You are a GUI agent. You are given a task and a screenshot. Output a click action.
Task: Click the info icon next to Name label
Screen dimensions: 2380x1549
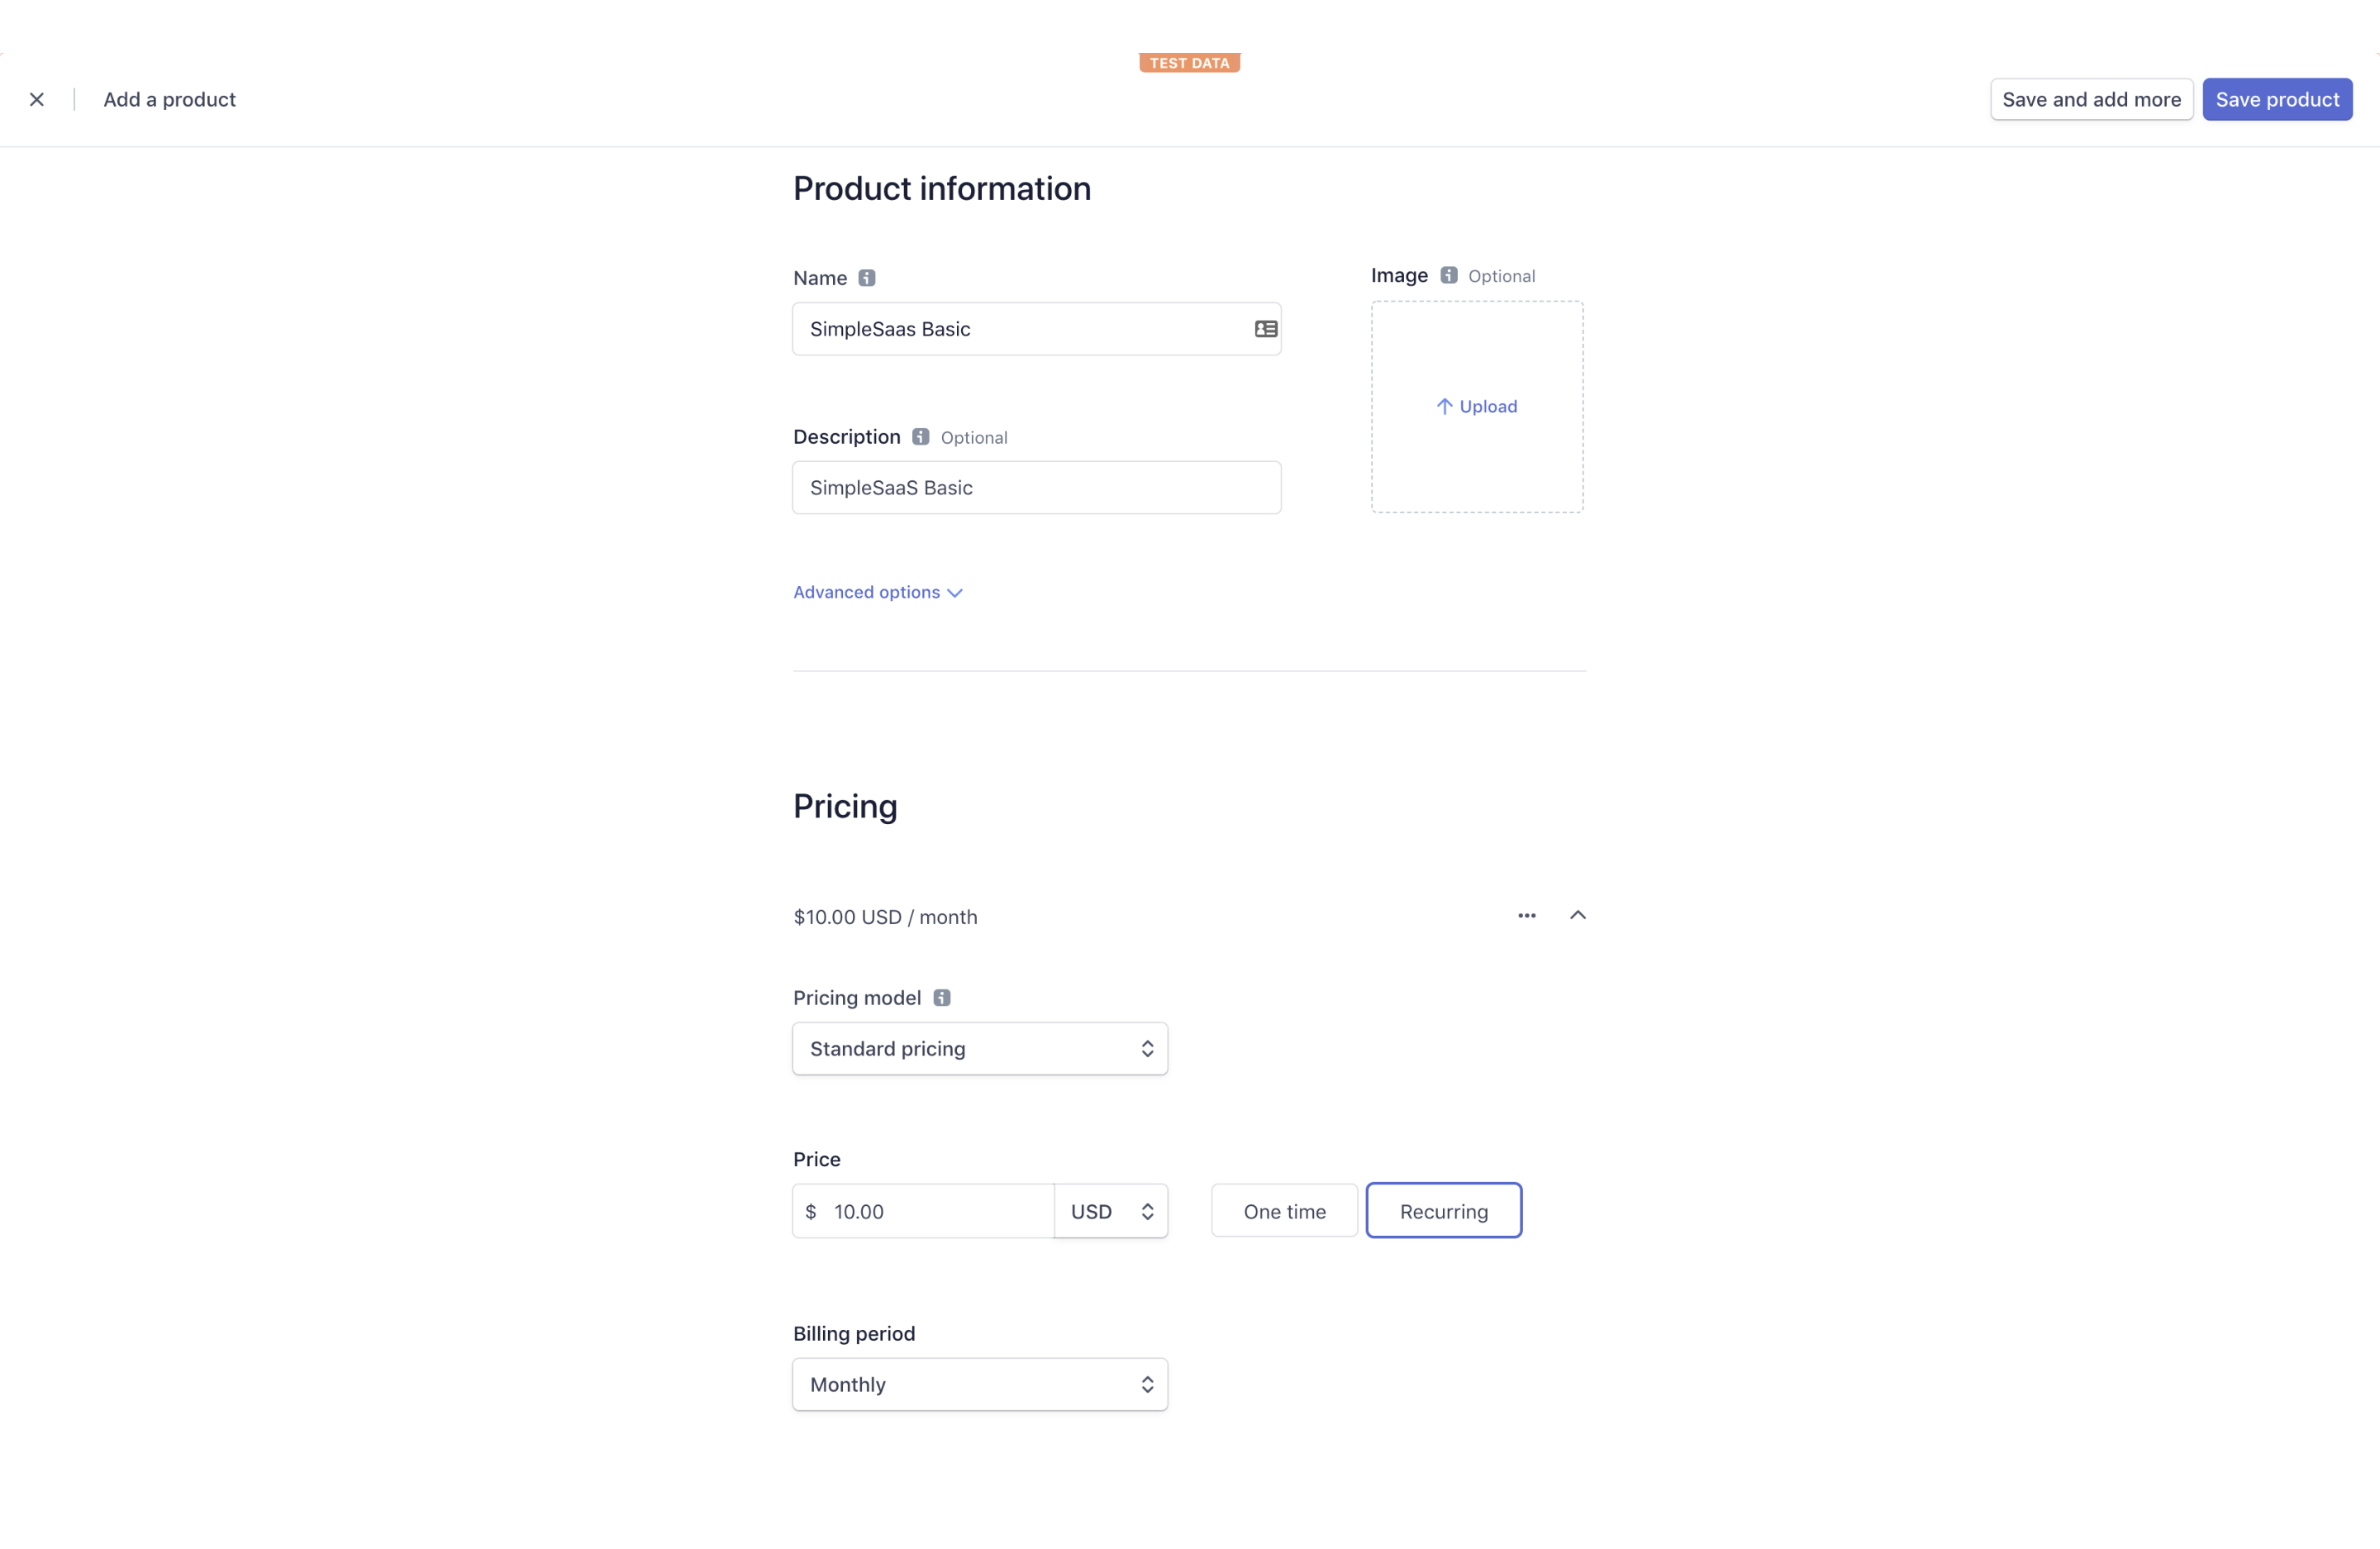pos(867,278)
